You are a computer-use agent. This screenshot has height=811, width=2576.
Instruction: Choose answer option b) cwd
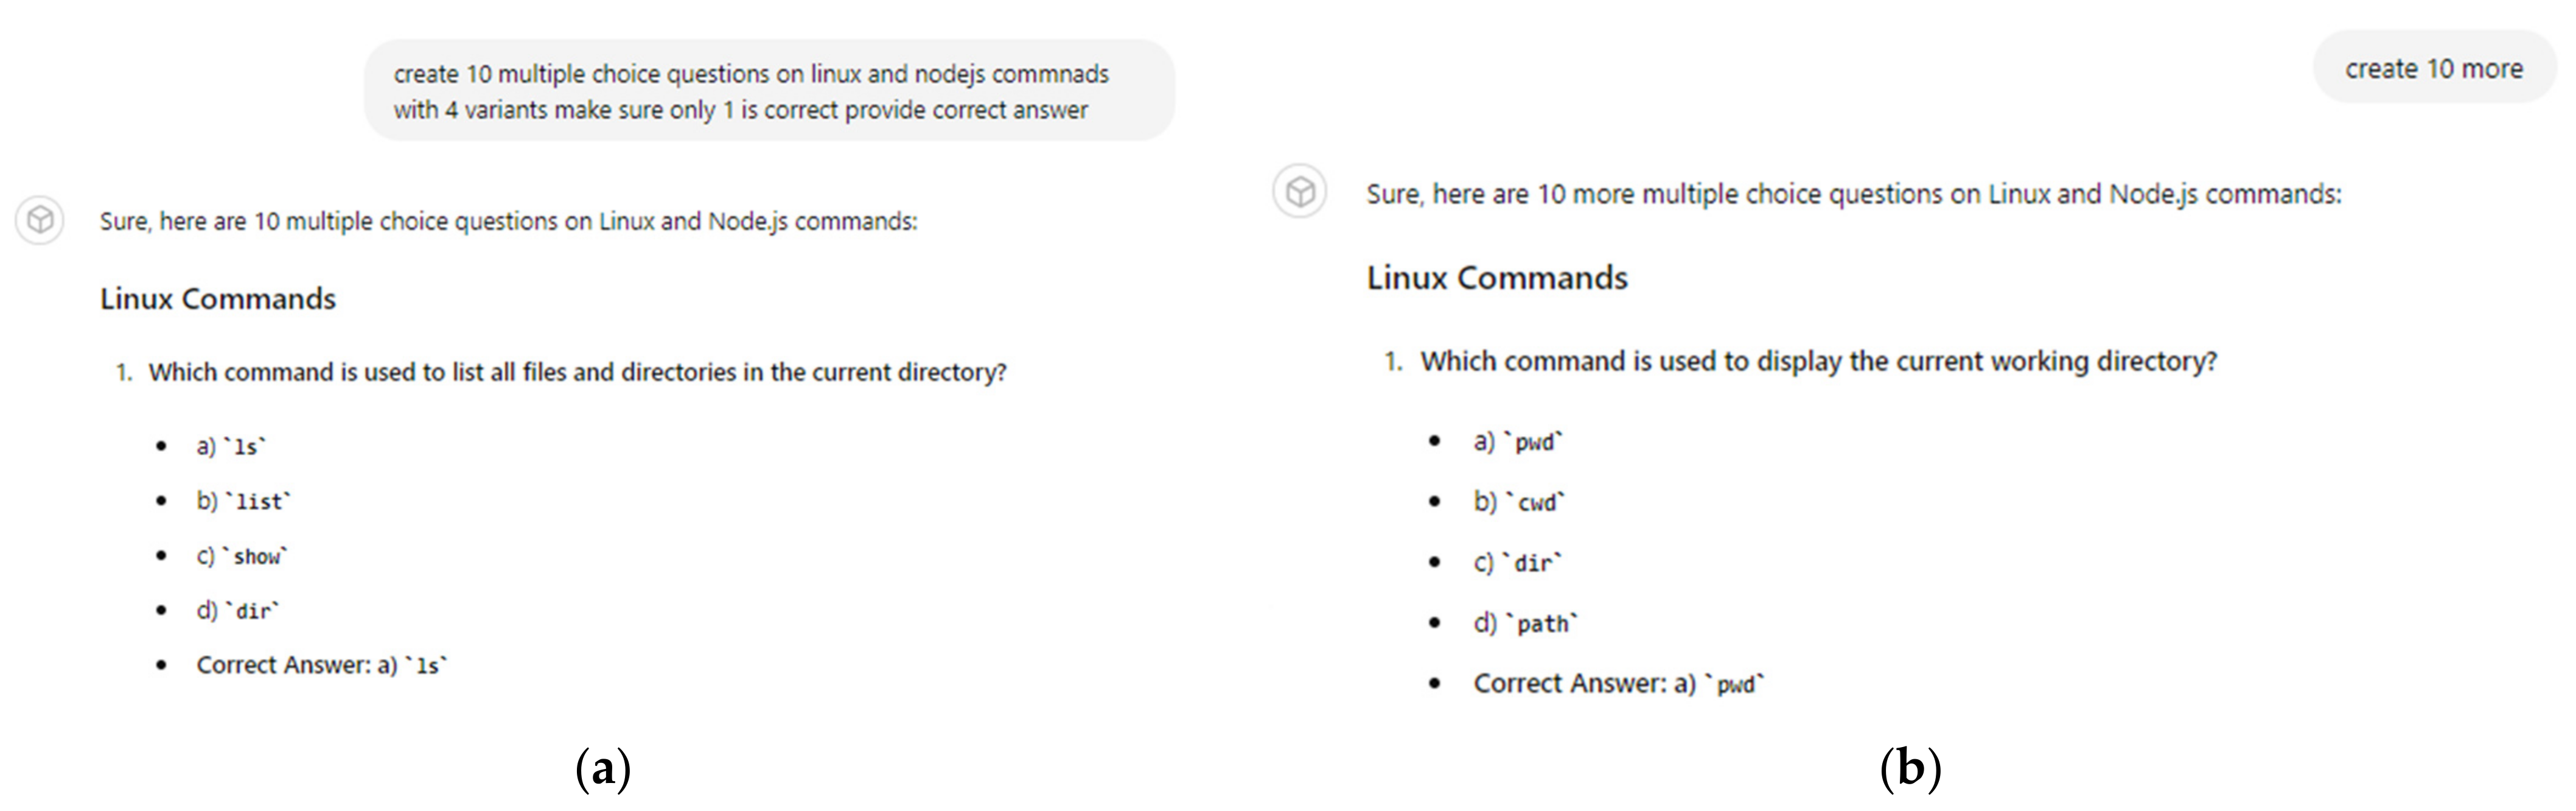[1519, 502]
